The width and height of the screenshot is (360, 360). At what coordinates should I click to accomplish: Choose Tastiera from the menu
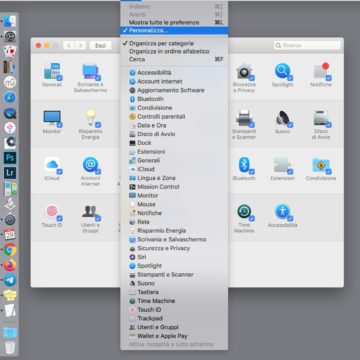tap(174, 292)
